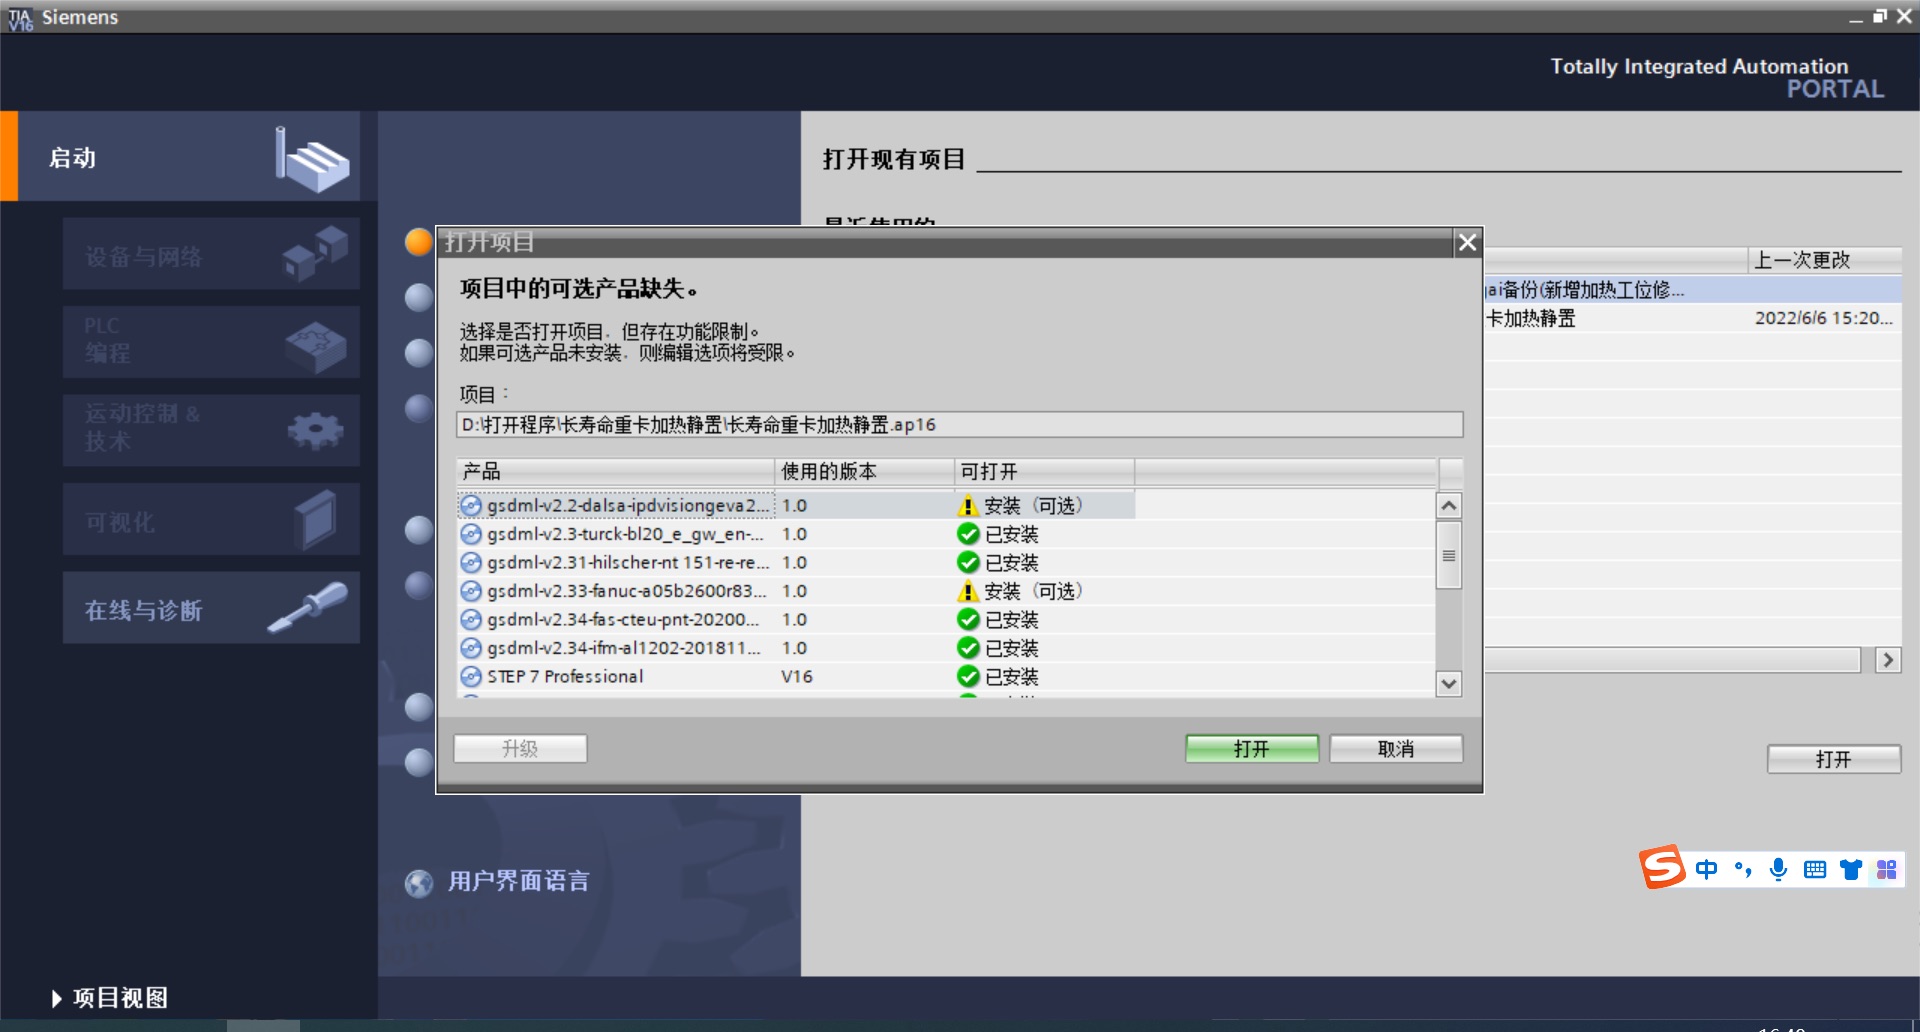Screen dimensions: 1920x1032
Task: Click 已安装 in the turck-bl20 row
Action: coord(1012,534)
